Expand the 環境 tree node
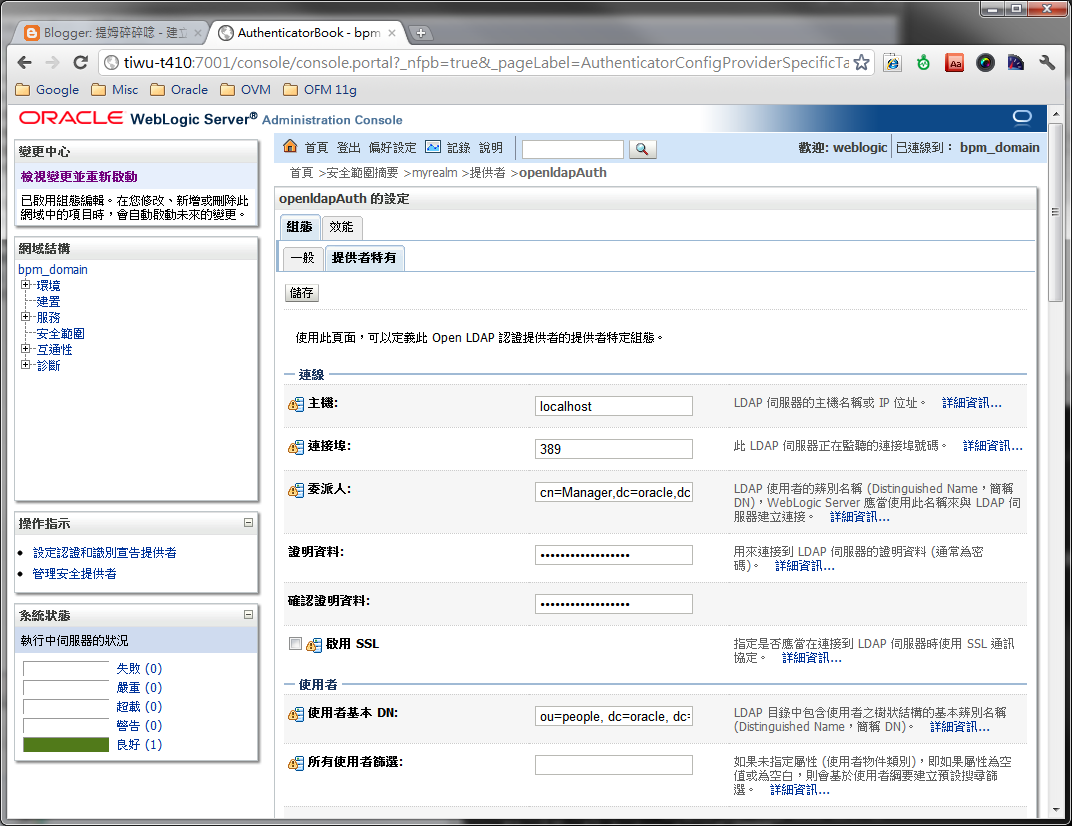The image size is (1072, 826). (x=25, y=284)
